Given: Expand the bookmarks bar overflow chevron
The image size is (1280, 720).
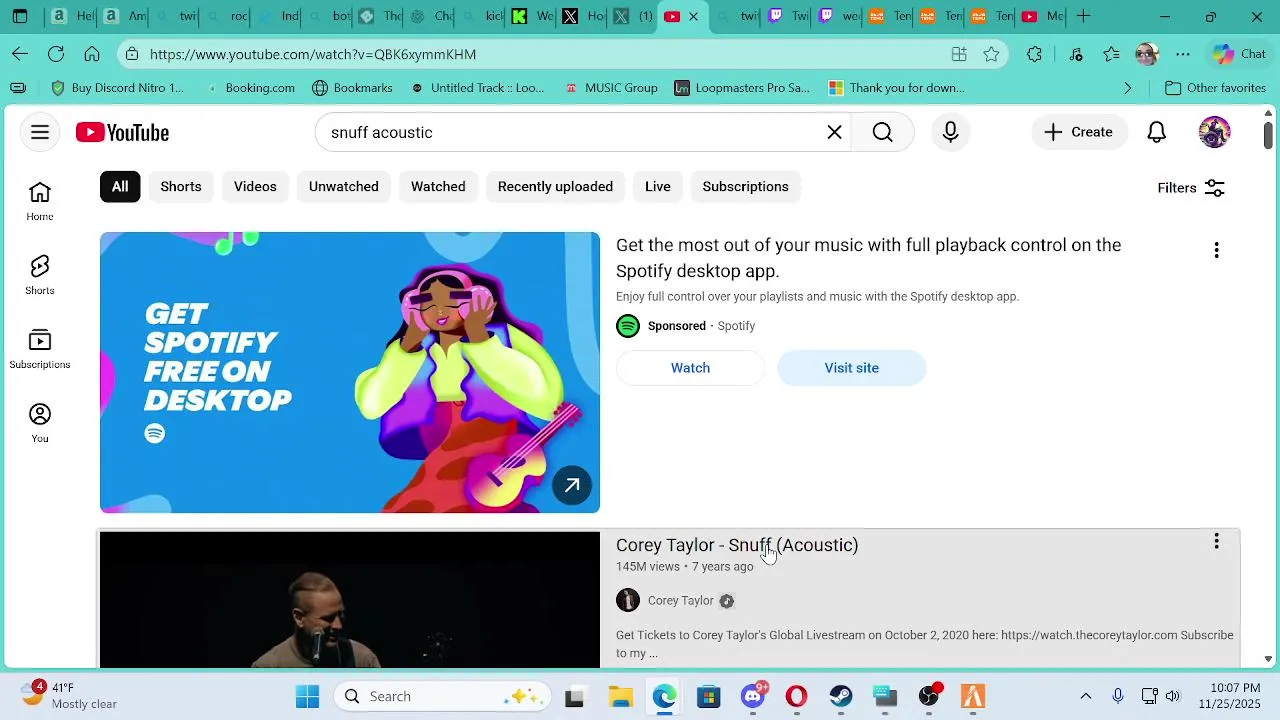Looking at the screenshot, I should [x=1128, y=88].
